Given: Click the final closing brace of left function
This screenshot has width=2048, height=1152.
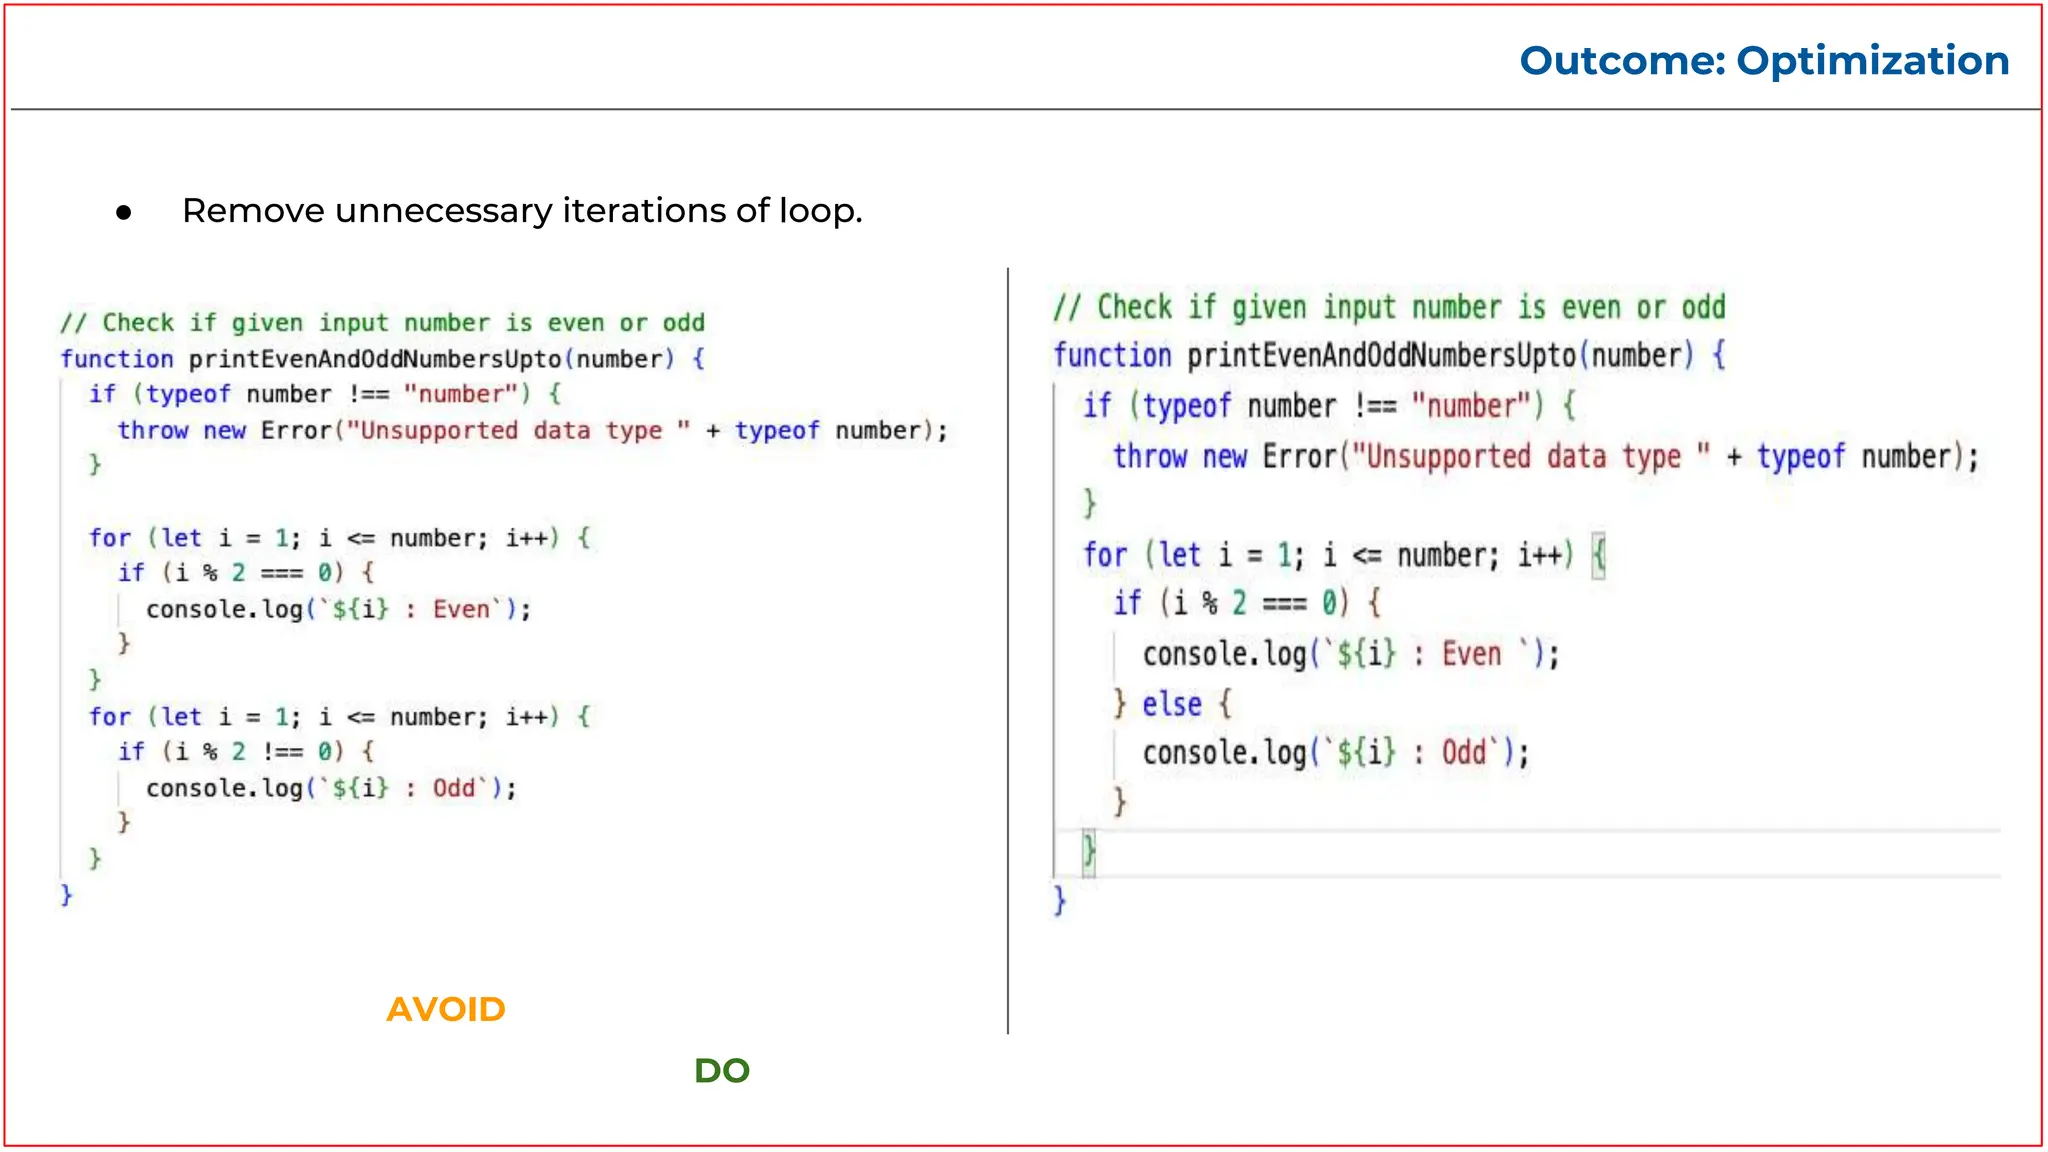Looking at the screenshot, I should 66,895.
